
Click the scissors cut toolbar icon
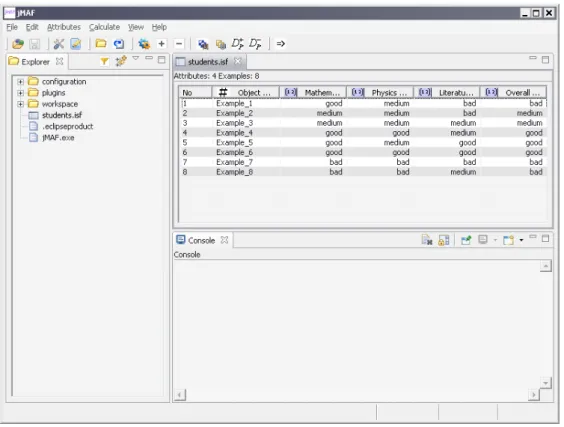59,44
